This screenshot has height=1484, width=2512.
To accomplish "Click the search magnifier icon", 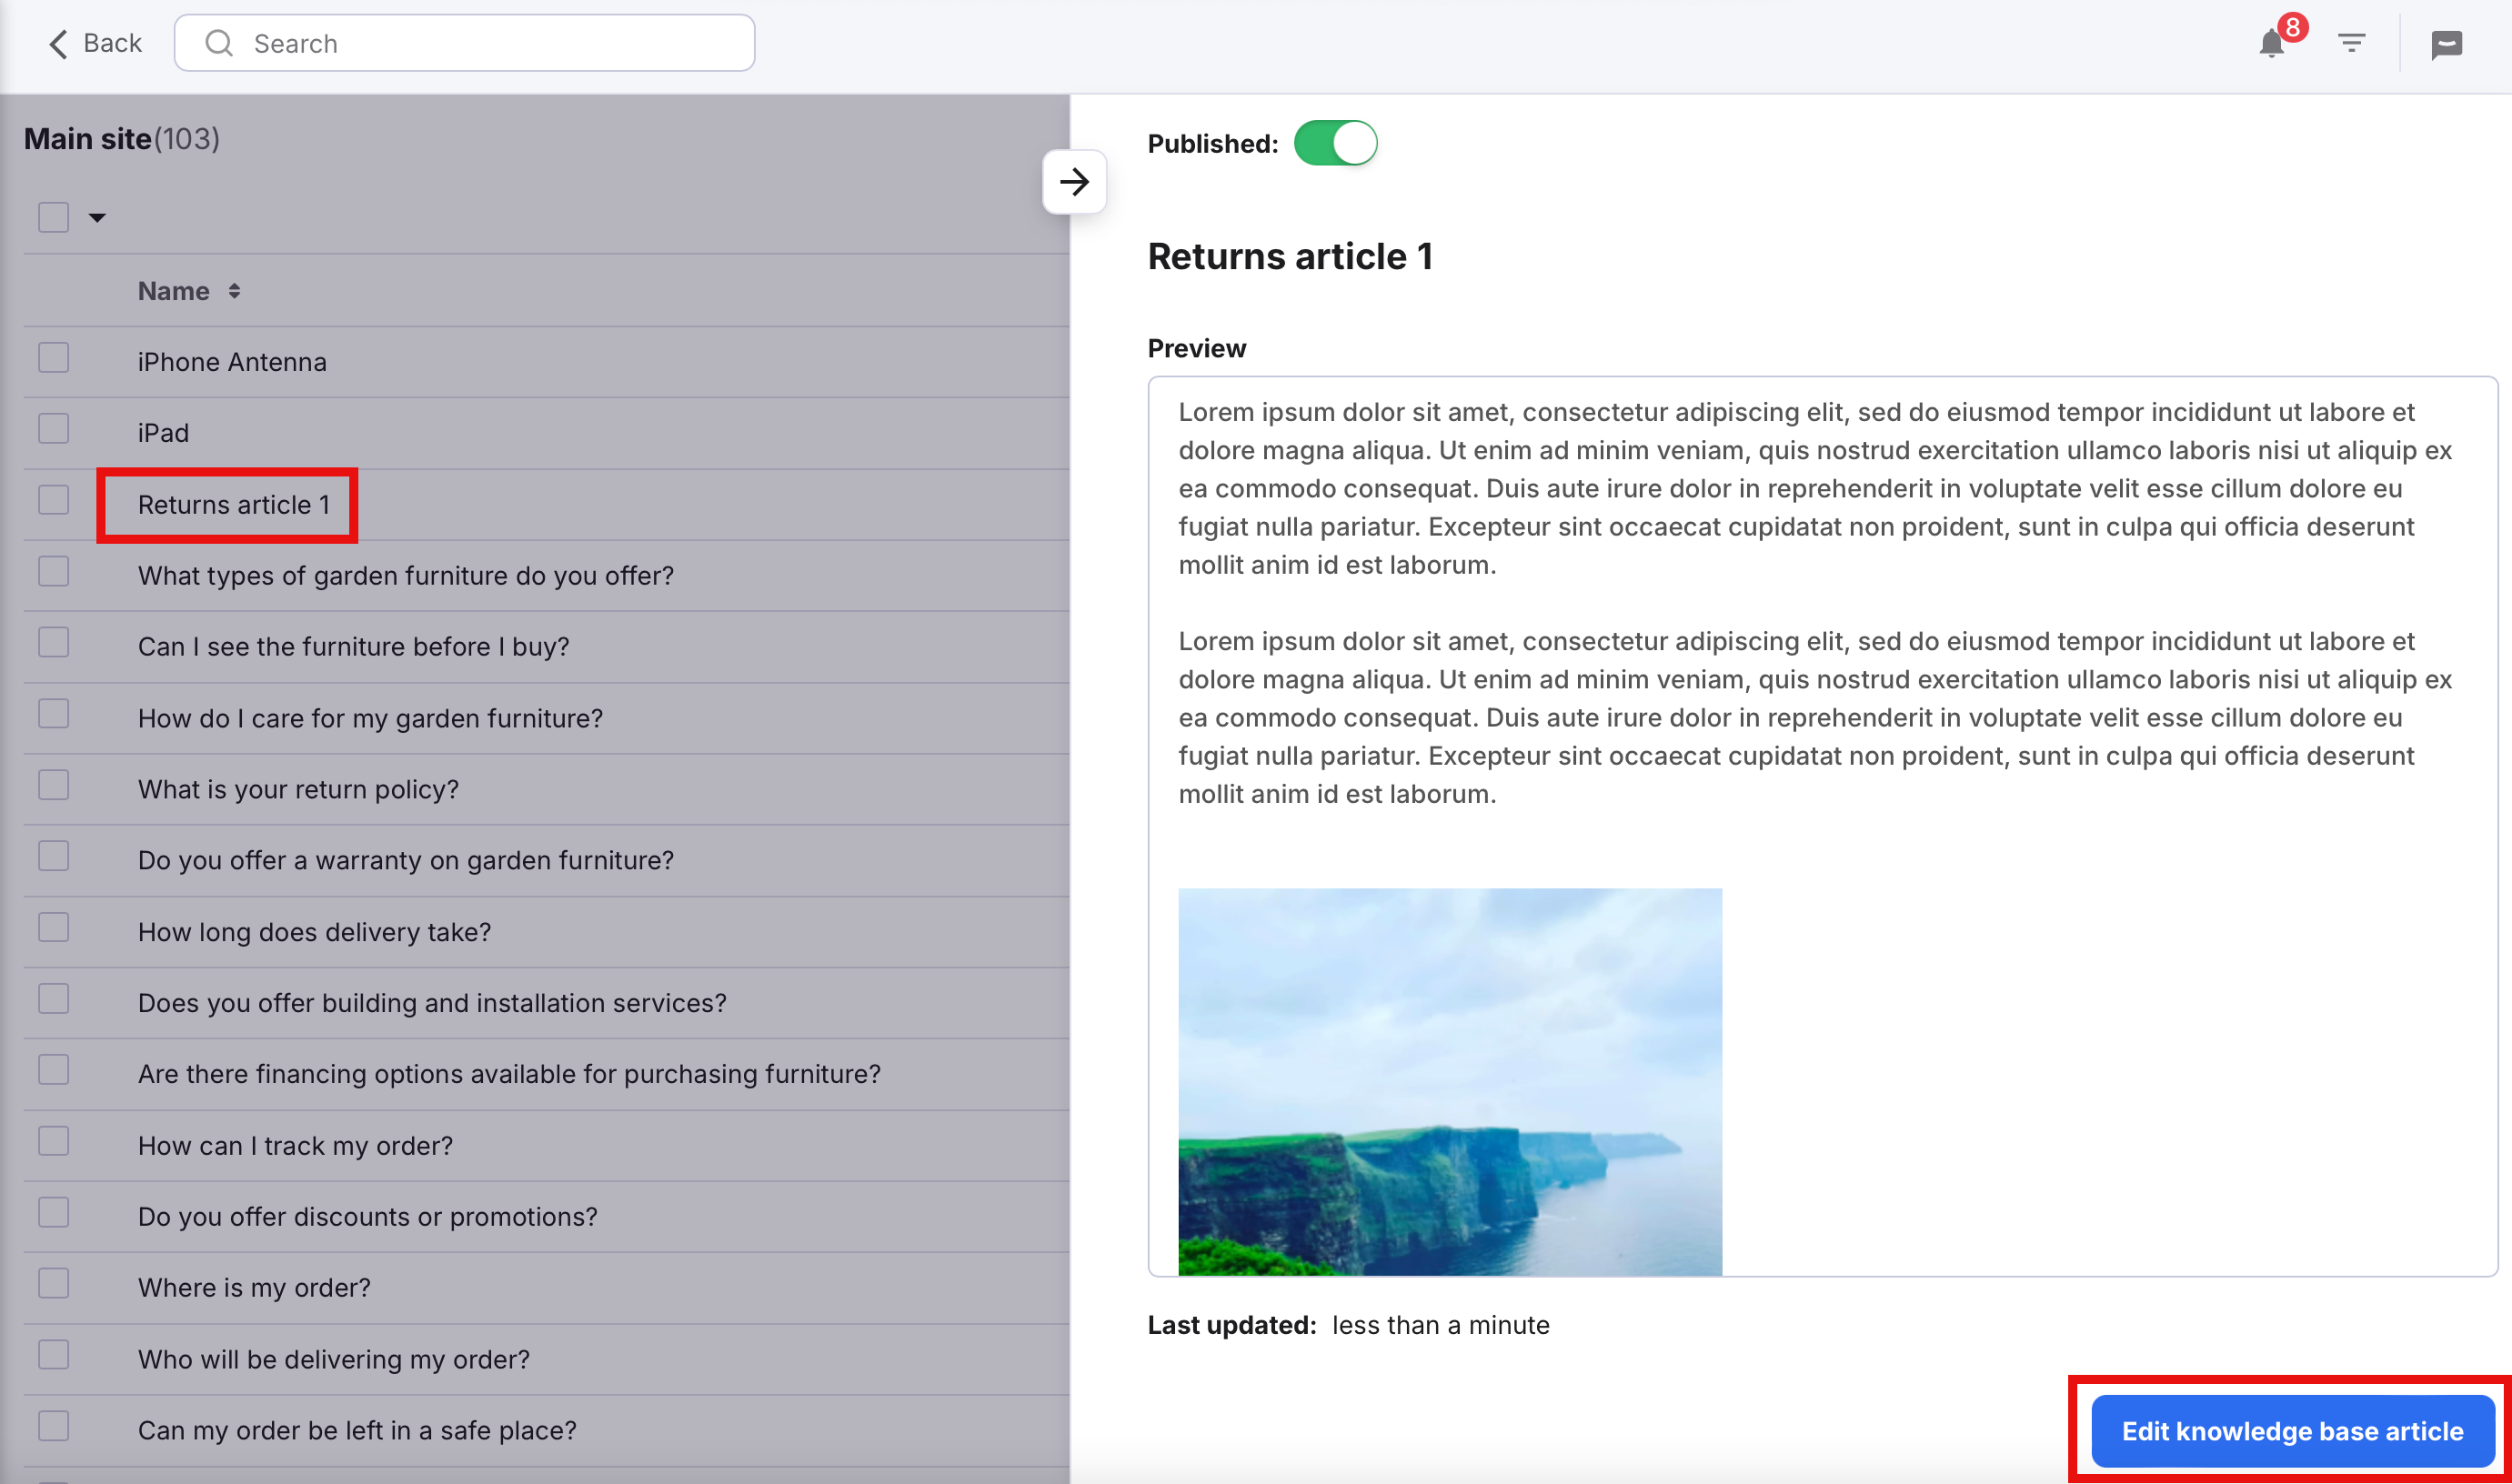I will pos(218,43).
